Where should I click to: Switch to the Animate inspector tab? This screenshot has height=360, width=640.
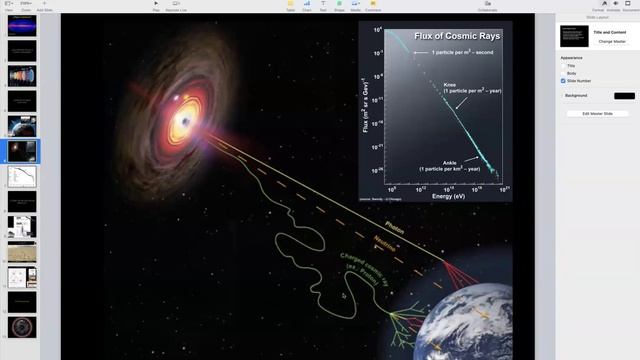pyautogui.click(x=616, y=3)
